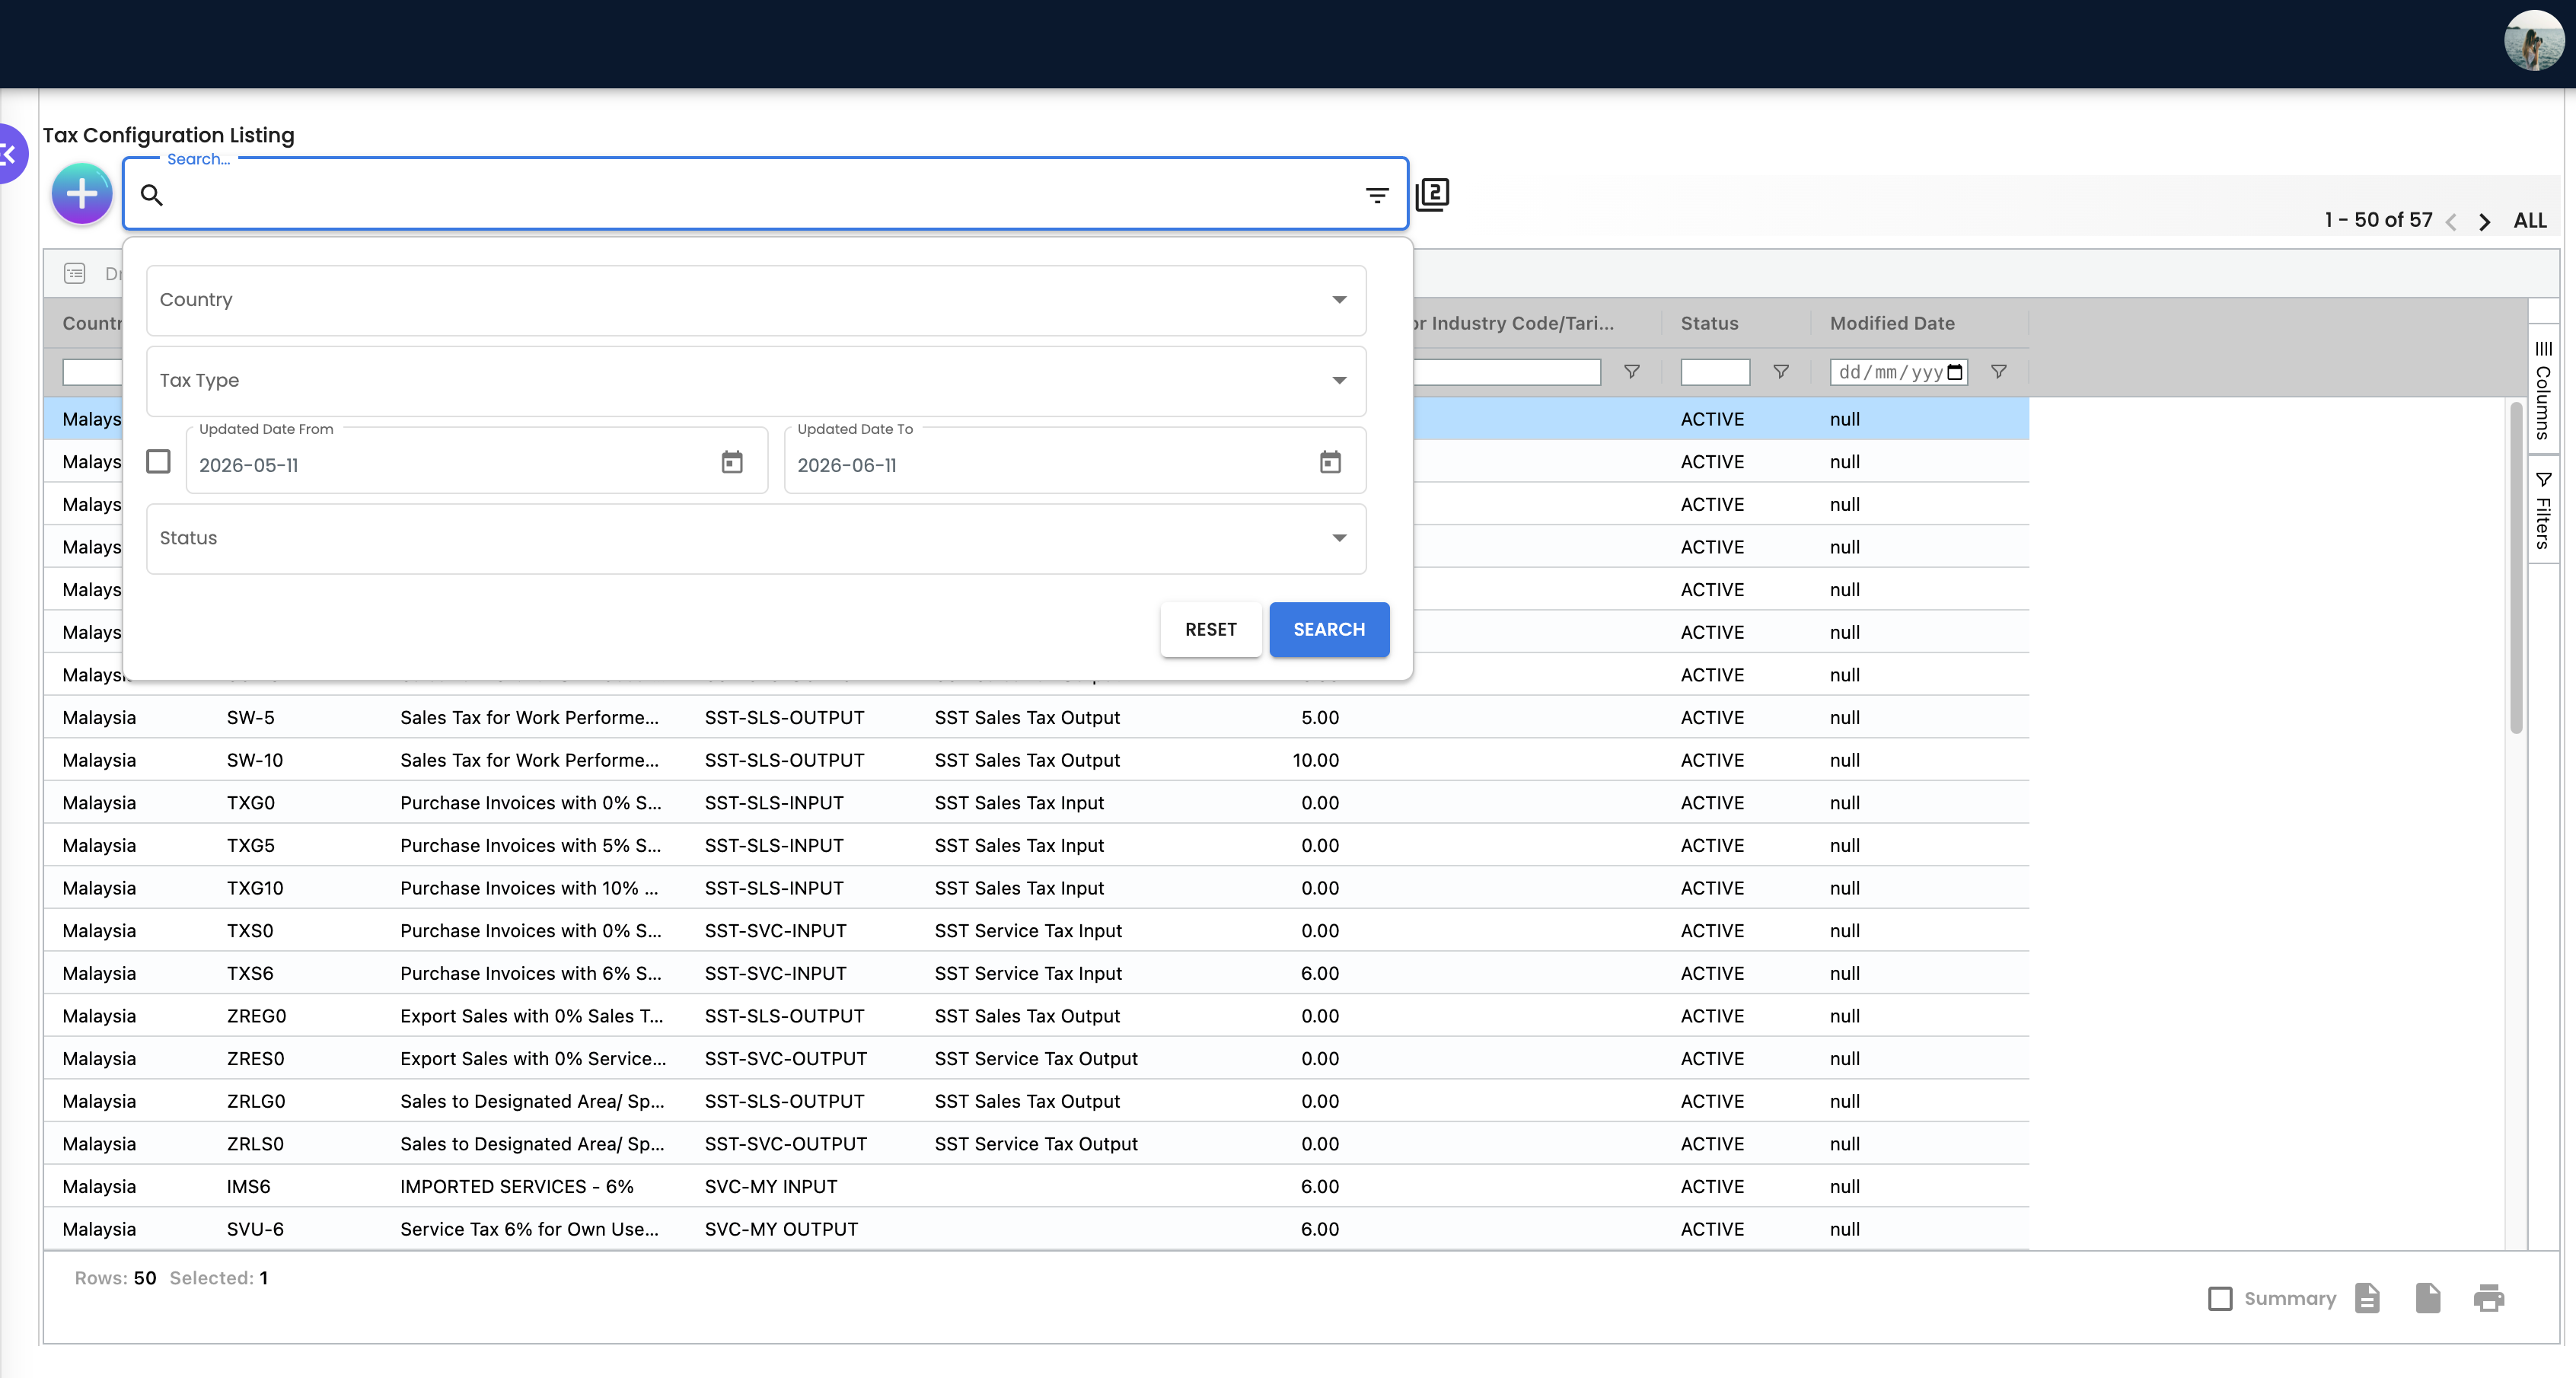Click the purple plus add button
The height and width of the screenshot is (1378, 2576).
pos(82,194)
